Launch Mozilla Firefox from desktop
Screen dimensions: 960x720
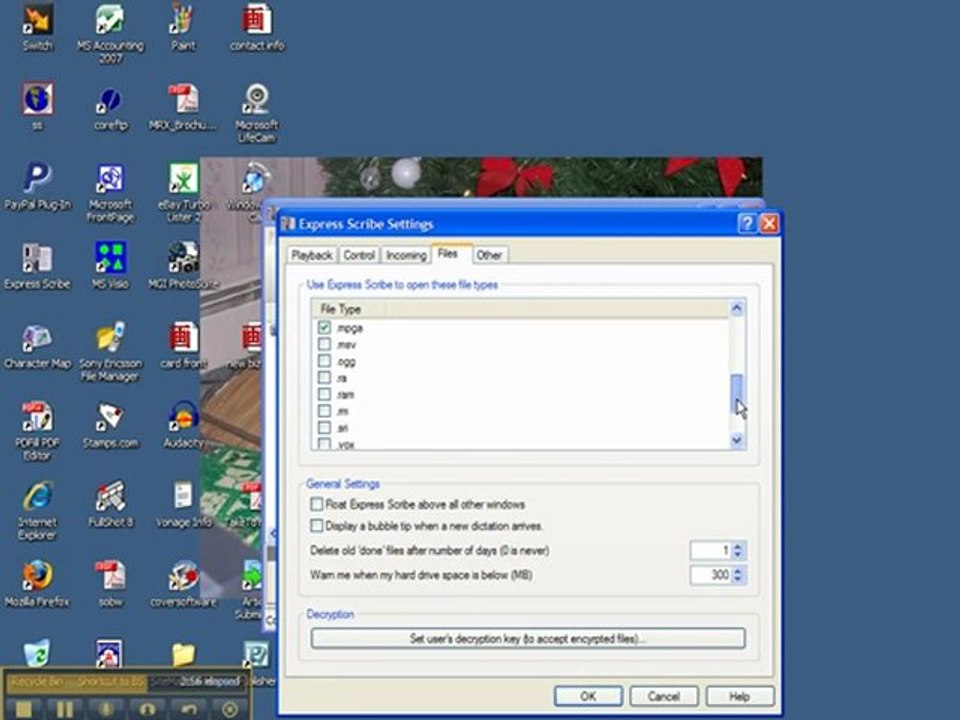[x=37, y=583]
